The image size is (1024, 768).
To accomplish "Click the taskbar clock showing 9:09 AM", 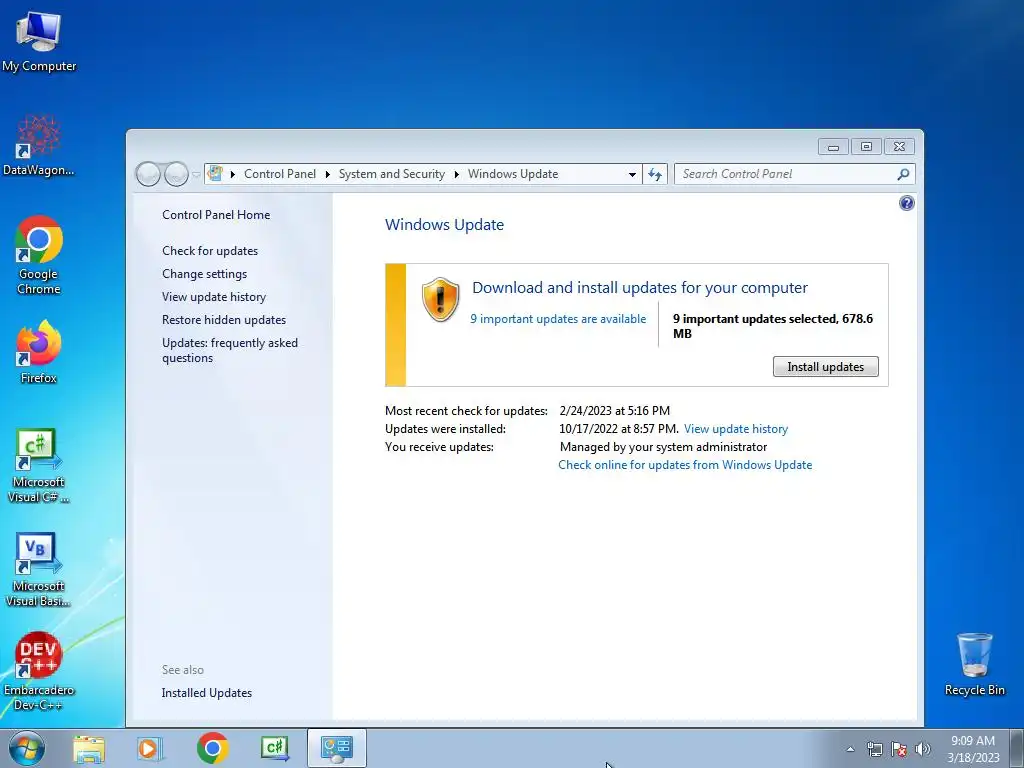I will click(x=973, y=748).
